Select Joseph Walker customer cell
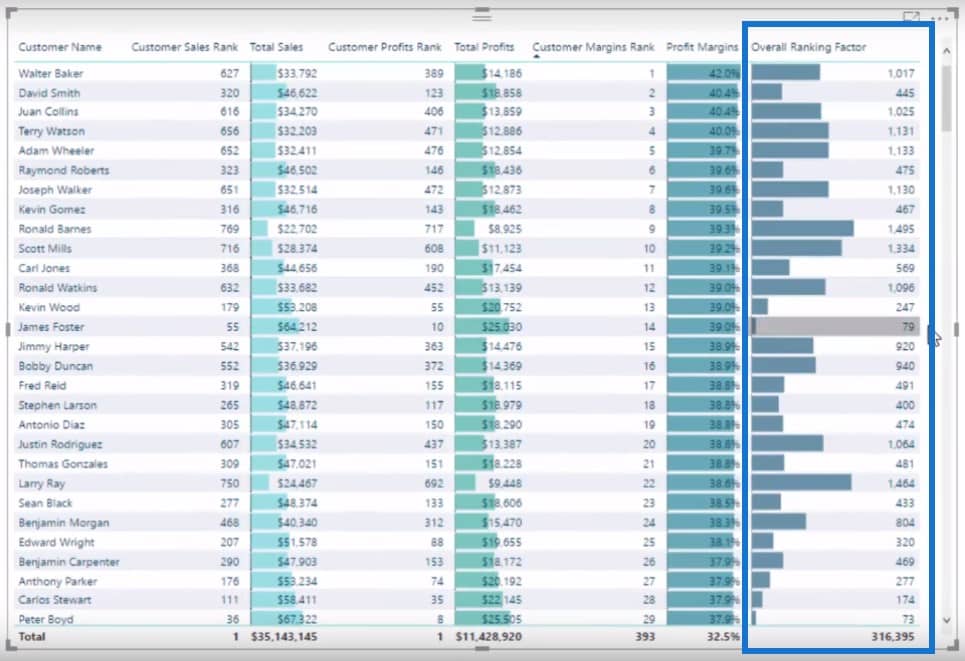 point(55,190)
